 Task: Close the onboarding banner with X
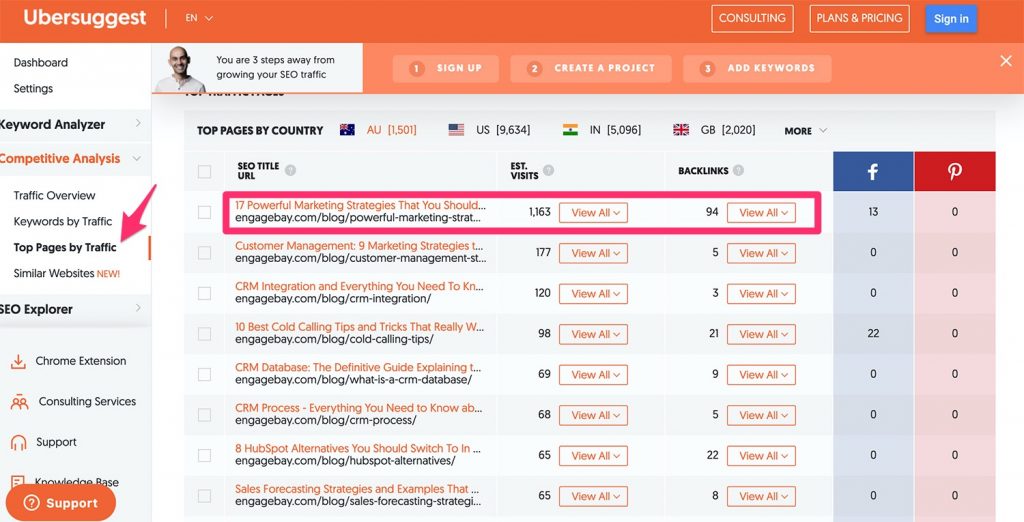[x=1006, y=61]
